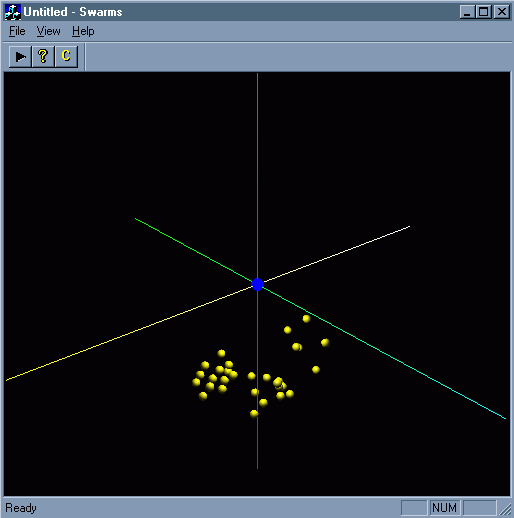The height and width of the screenshot is (518, 514).
Task: Click the red vertical axis line below swarm
Action: pyautogui.click(x=257, y=443)
